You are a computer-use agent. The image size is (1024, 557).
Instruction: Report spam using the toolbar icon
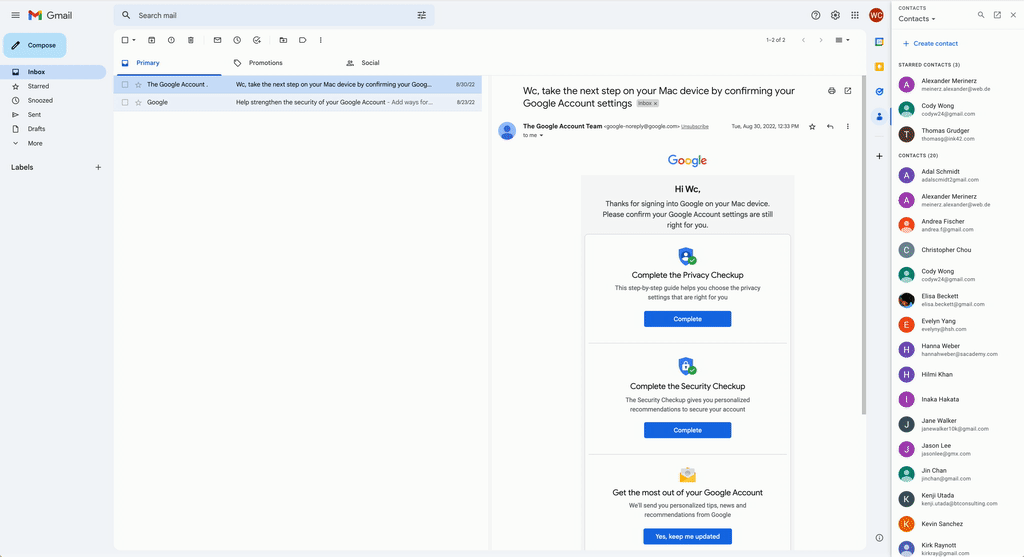point(171,40)
